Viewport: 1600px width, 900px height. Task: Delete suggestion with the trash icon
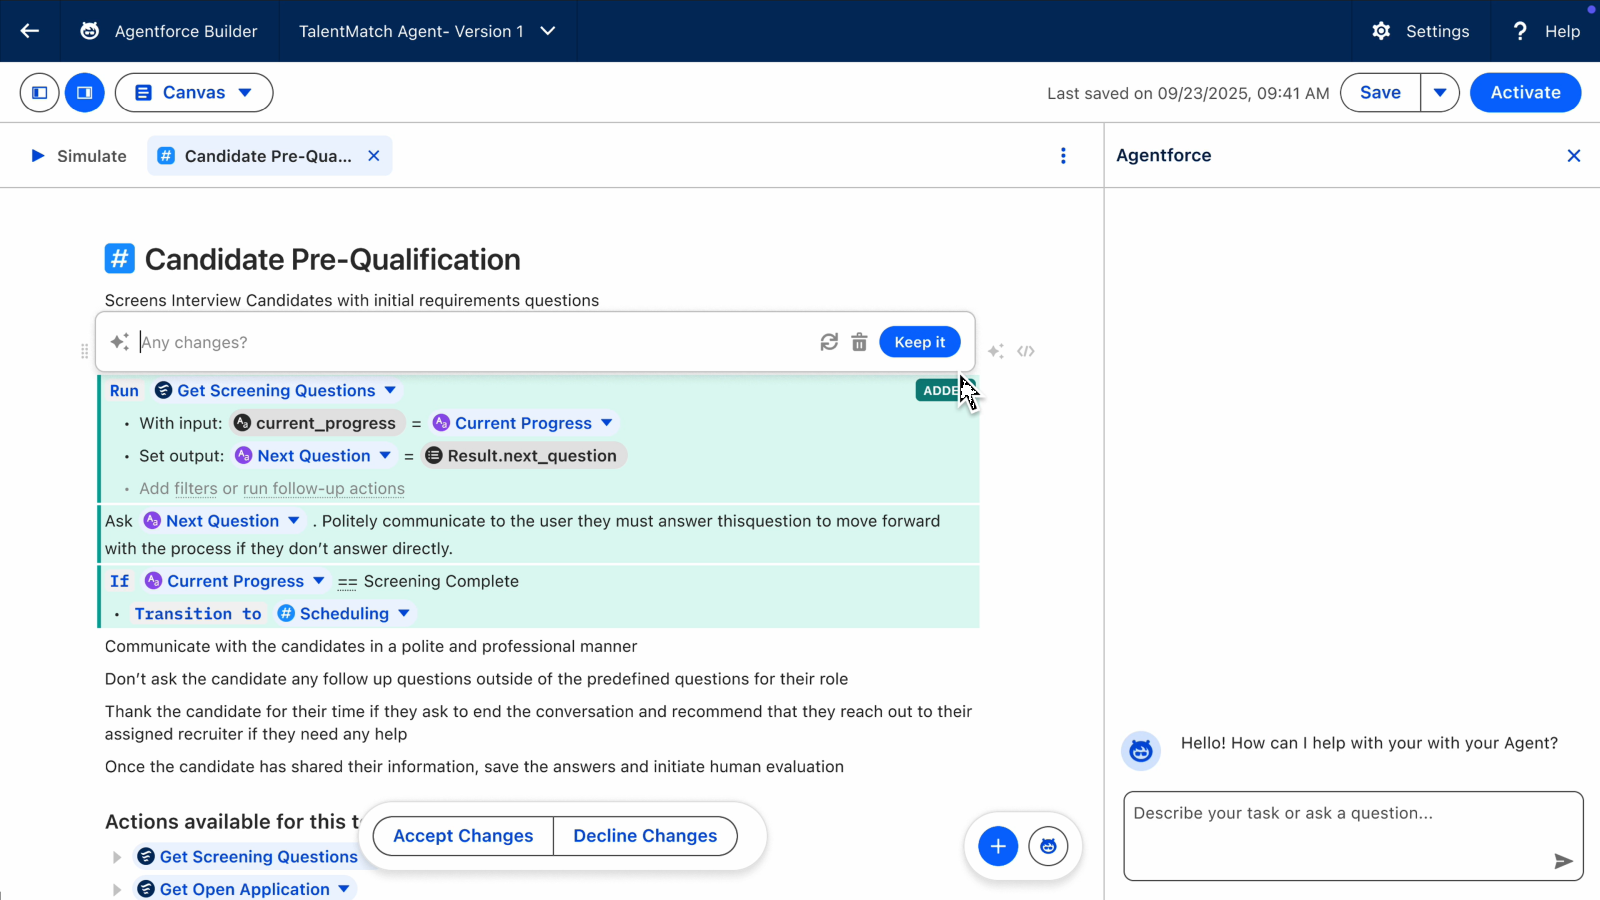pos(859,342)
